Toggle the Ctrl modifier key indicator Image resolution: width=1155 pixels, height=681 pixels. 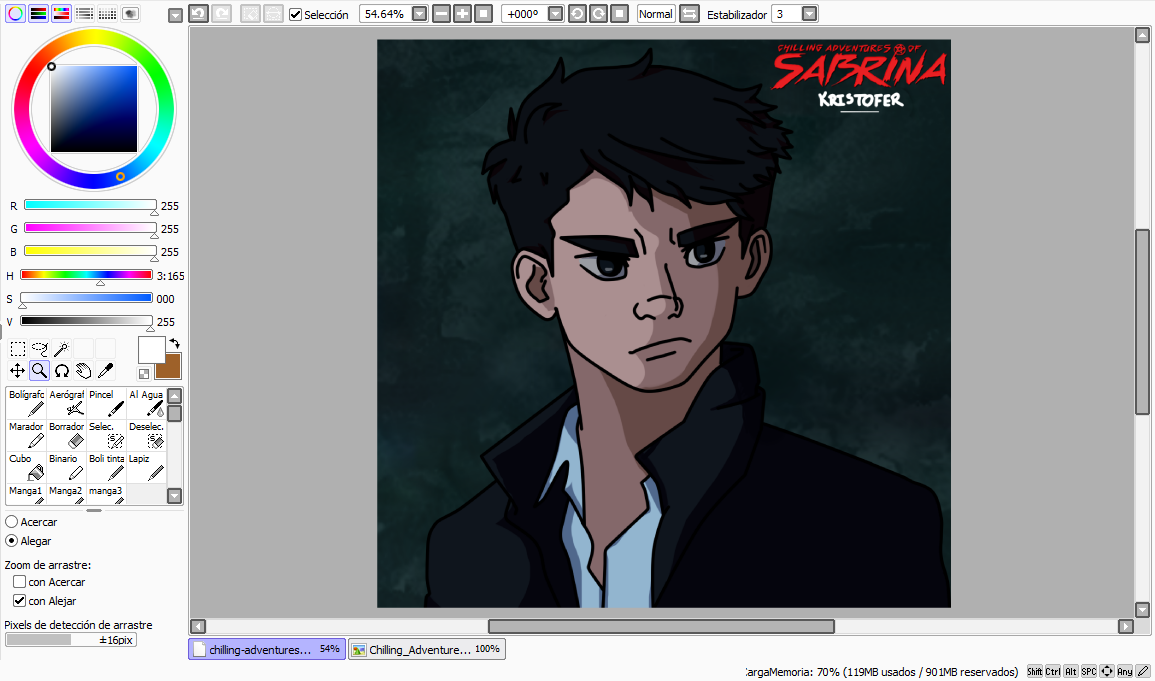[x=1053, y=671]
